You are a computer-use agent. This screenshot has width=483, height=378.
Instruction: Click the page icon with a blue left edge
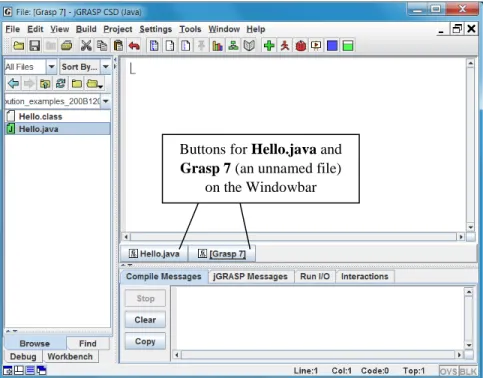[186, 45]
